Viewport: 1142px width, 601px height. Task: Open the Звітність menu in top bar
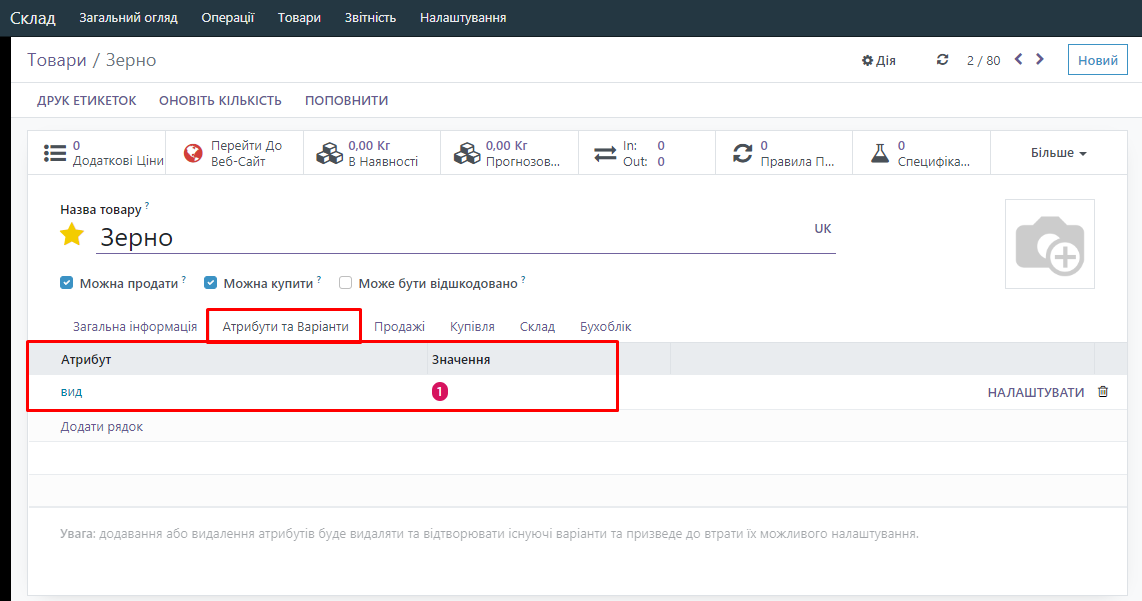(x=370, y=18)
